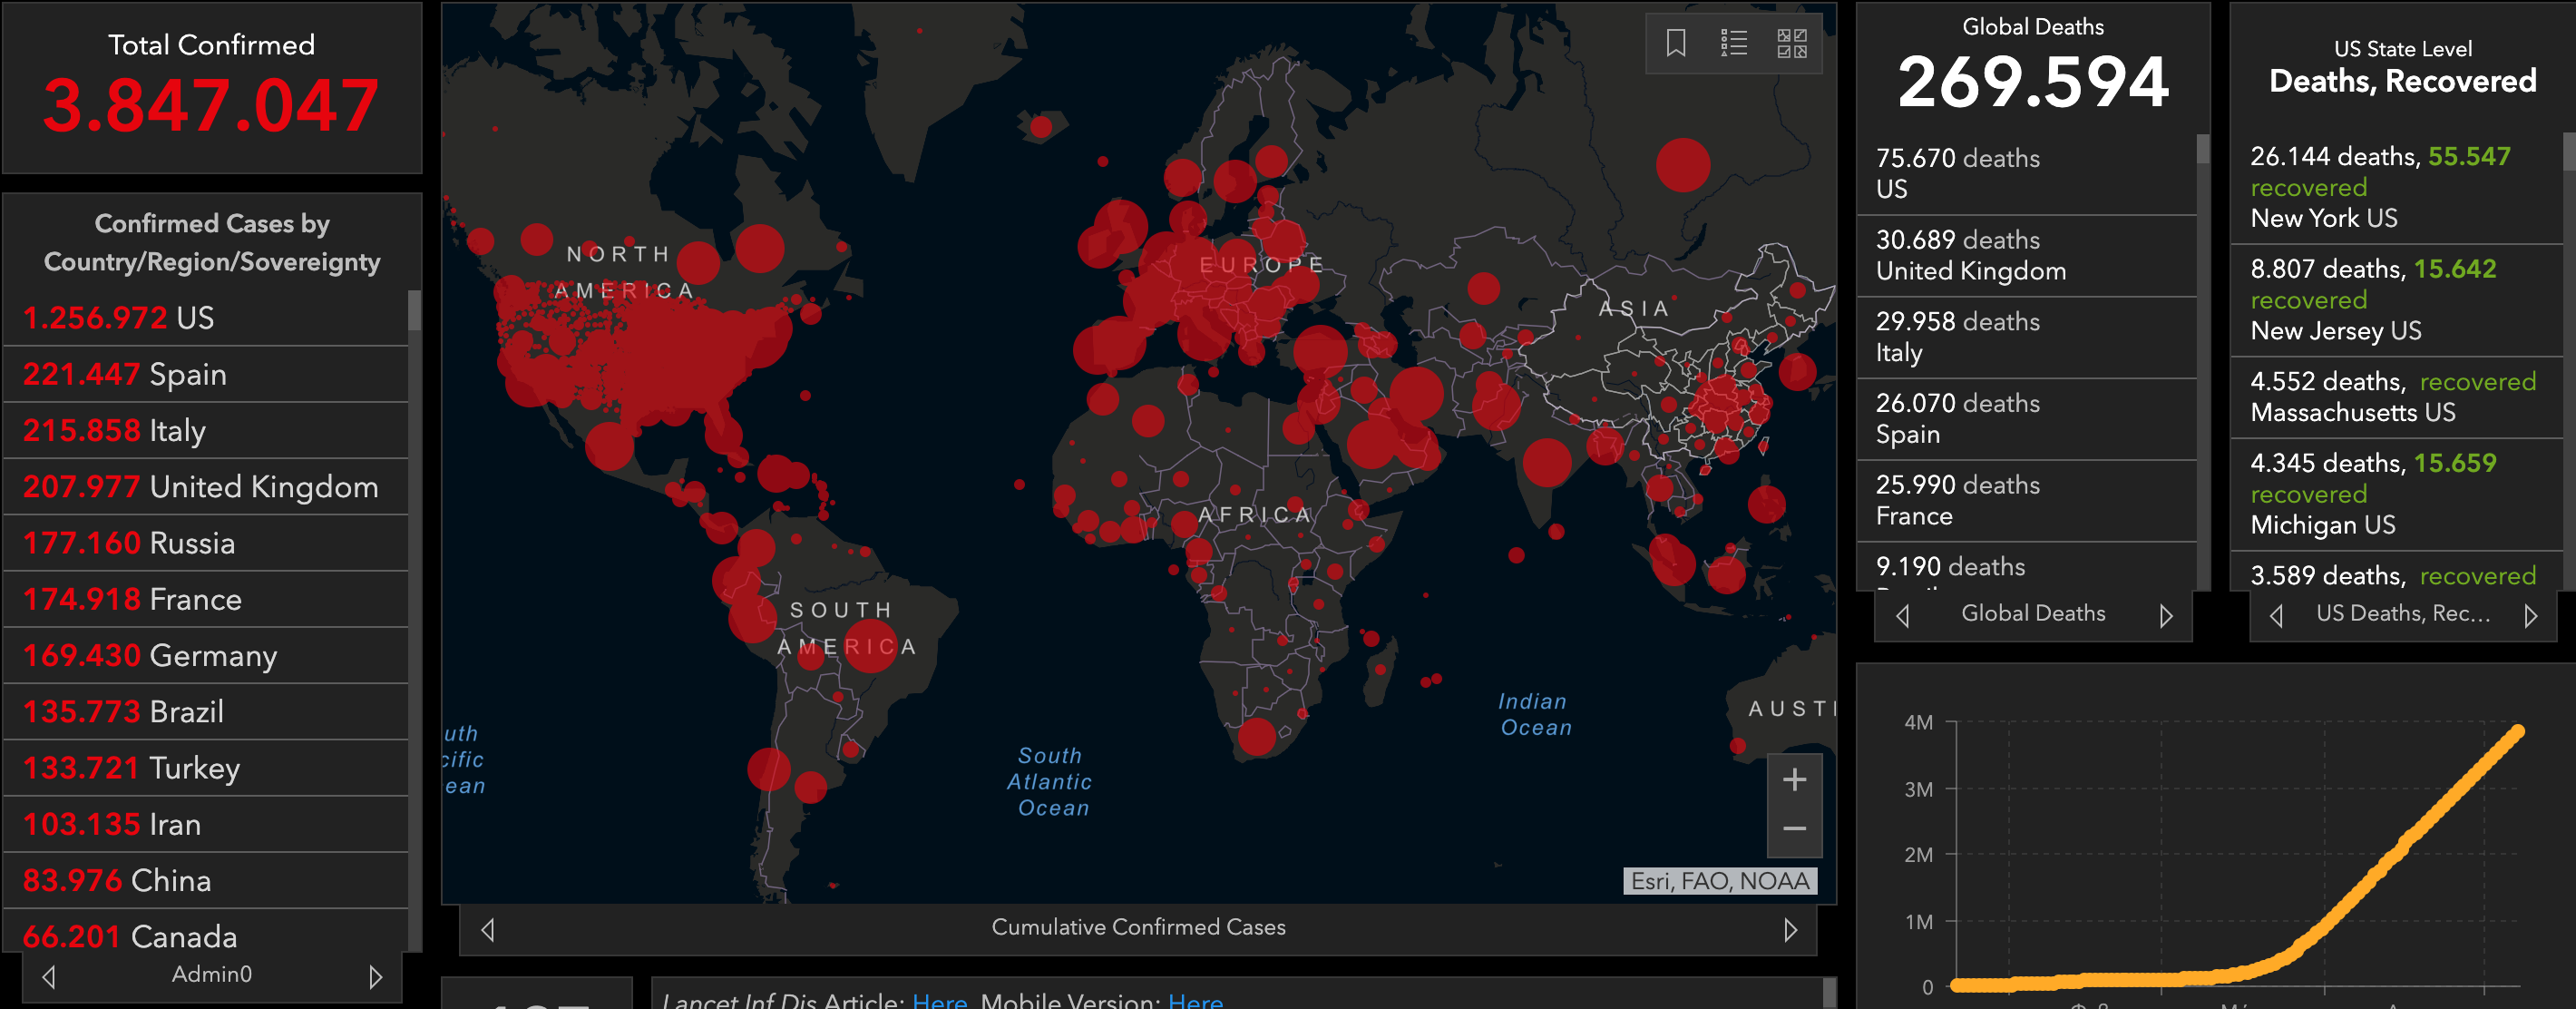Open the basemap gallery grid icon

(1791, 43)
